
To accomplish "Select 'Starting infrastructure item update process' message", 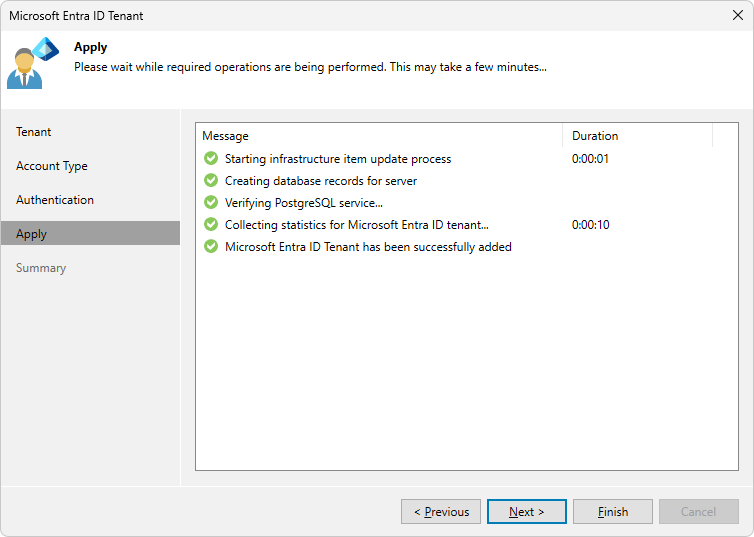I will click(338, 159).
